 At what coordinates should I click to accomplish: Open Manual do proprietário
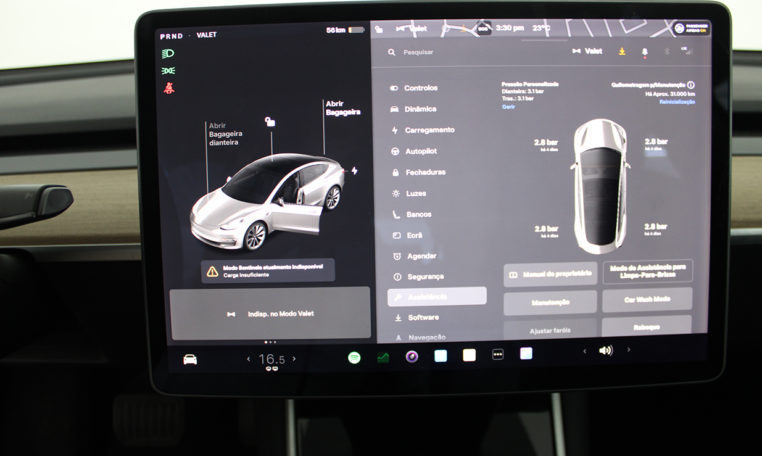click(x=550, y=274)
